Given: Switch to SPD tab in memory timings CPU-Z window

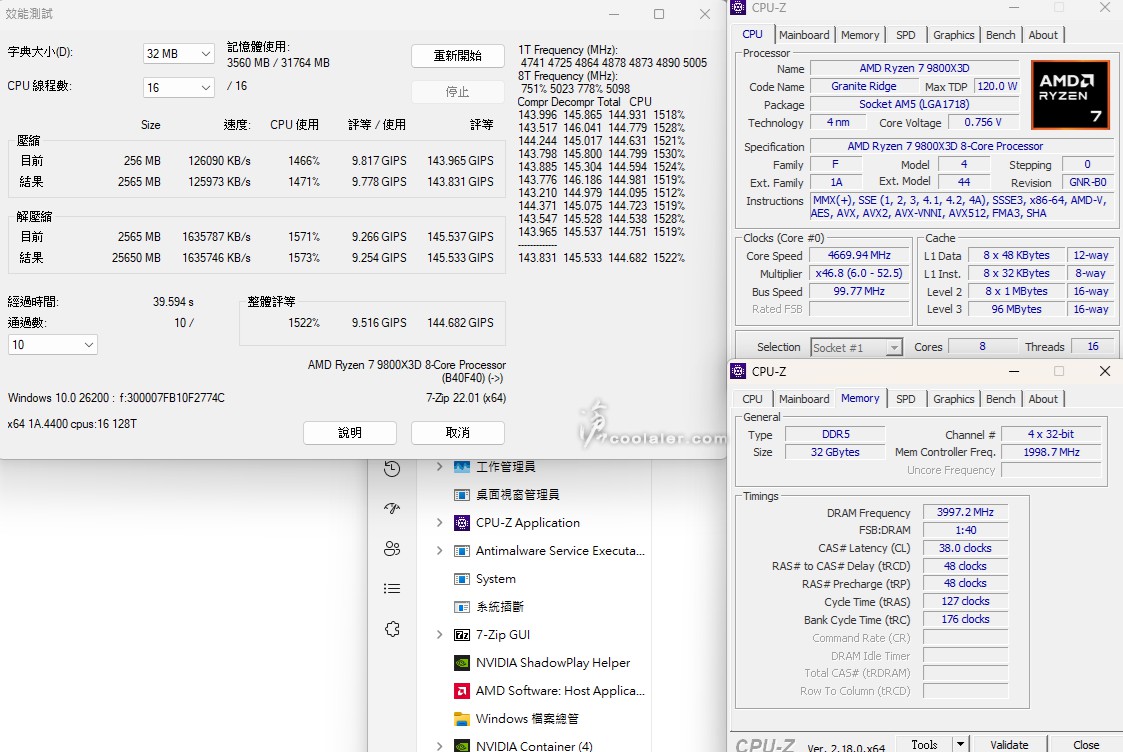Looking at the screenshot, I should click(x=905, y=399).
